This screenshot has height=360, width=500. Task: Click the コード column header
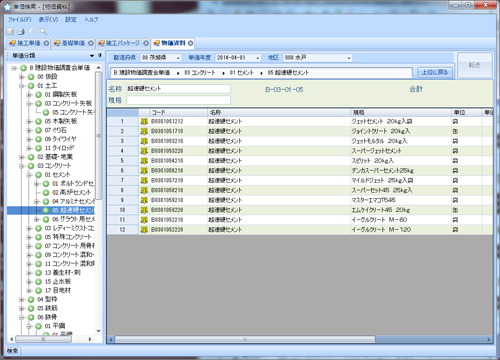(x=179, y=112)
